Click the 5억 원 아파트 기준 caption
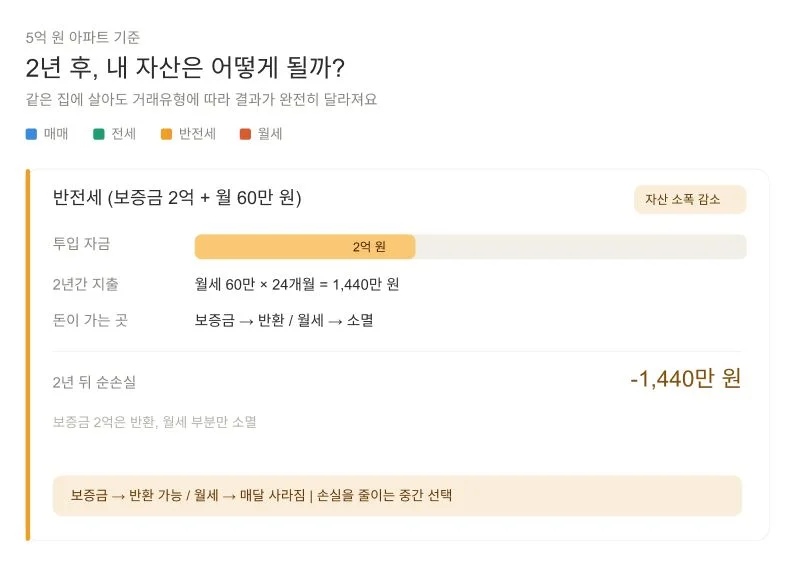Screen dimensions: 793x562 (x=83, y=37)
